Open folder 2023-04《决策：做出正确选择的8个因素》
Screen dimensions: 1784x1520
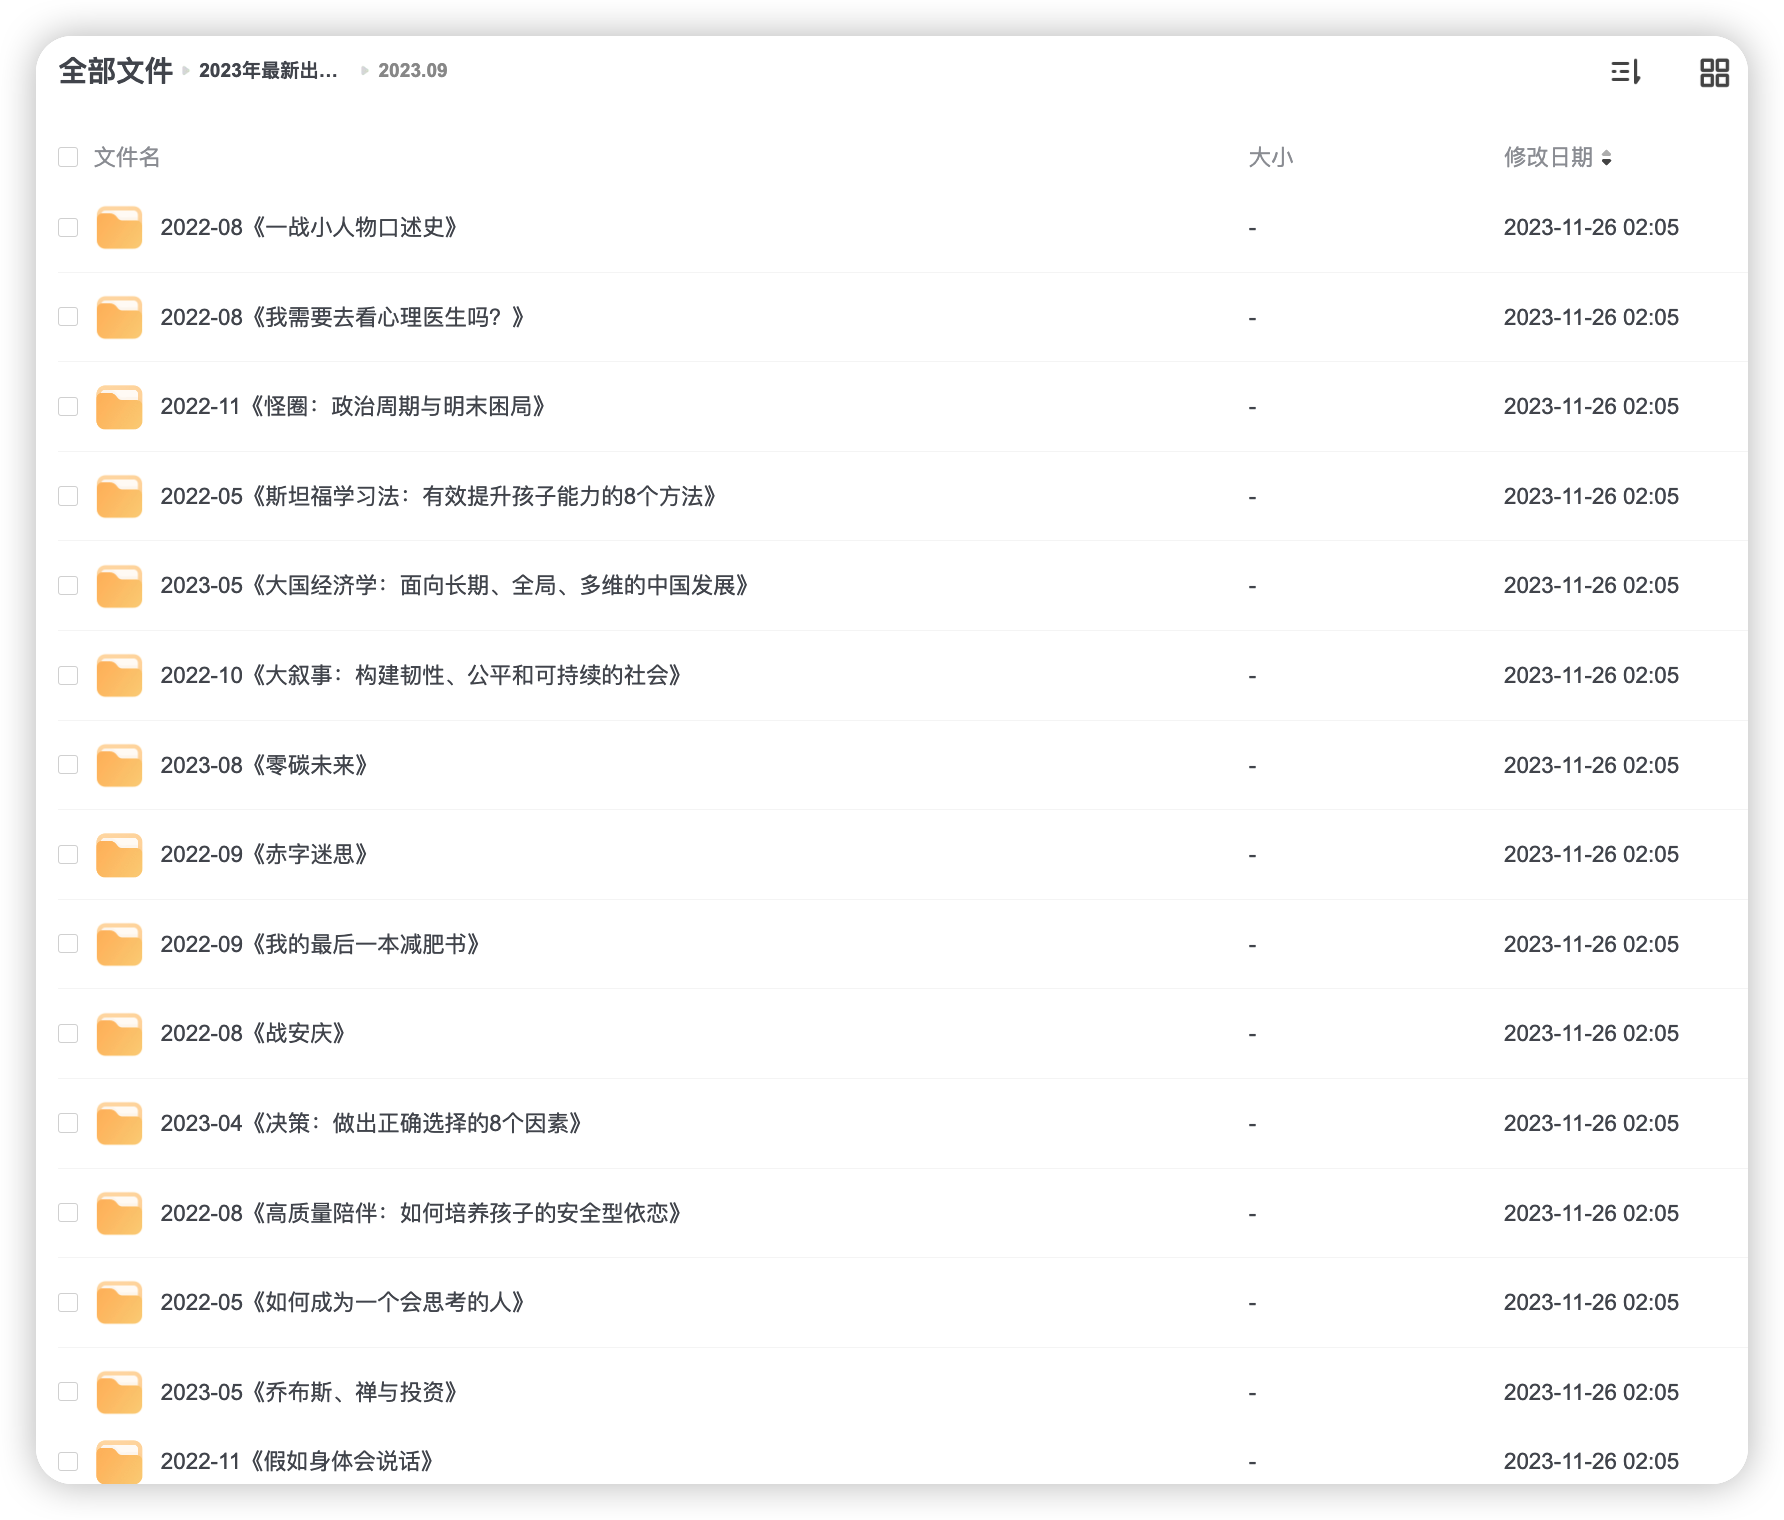[371, 1123]
